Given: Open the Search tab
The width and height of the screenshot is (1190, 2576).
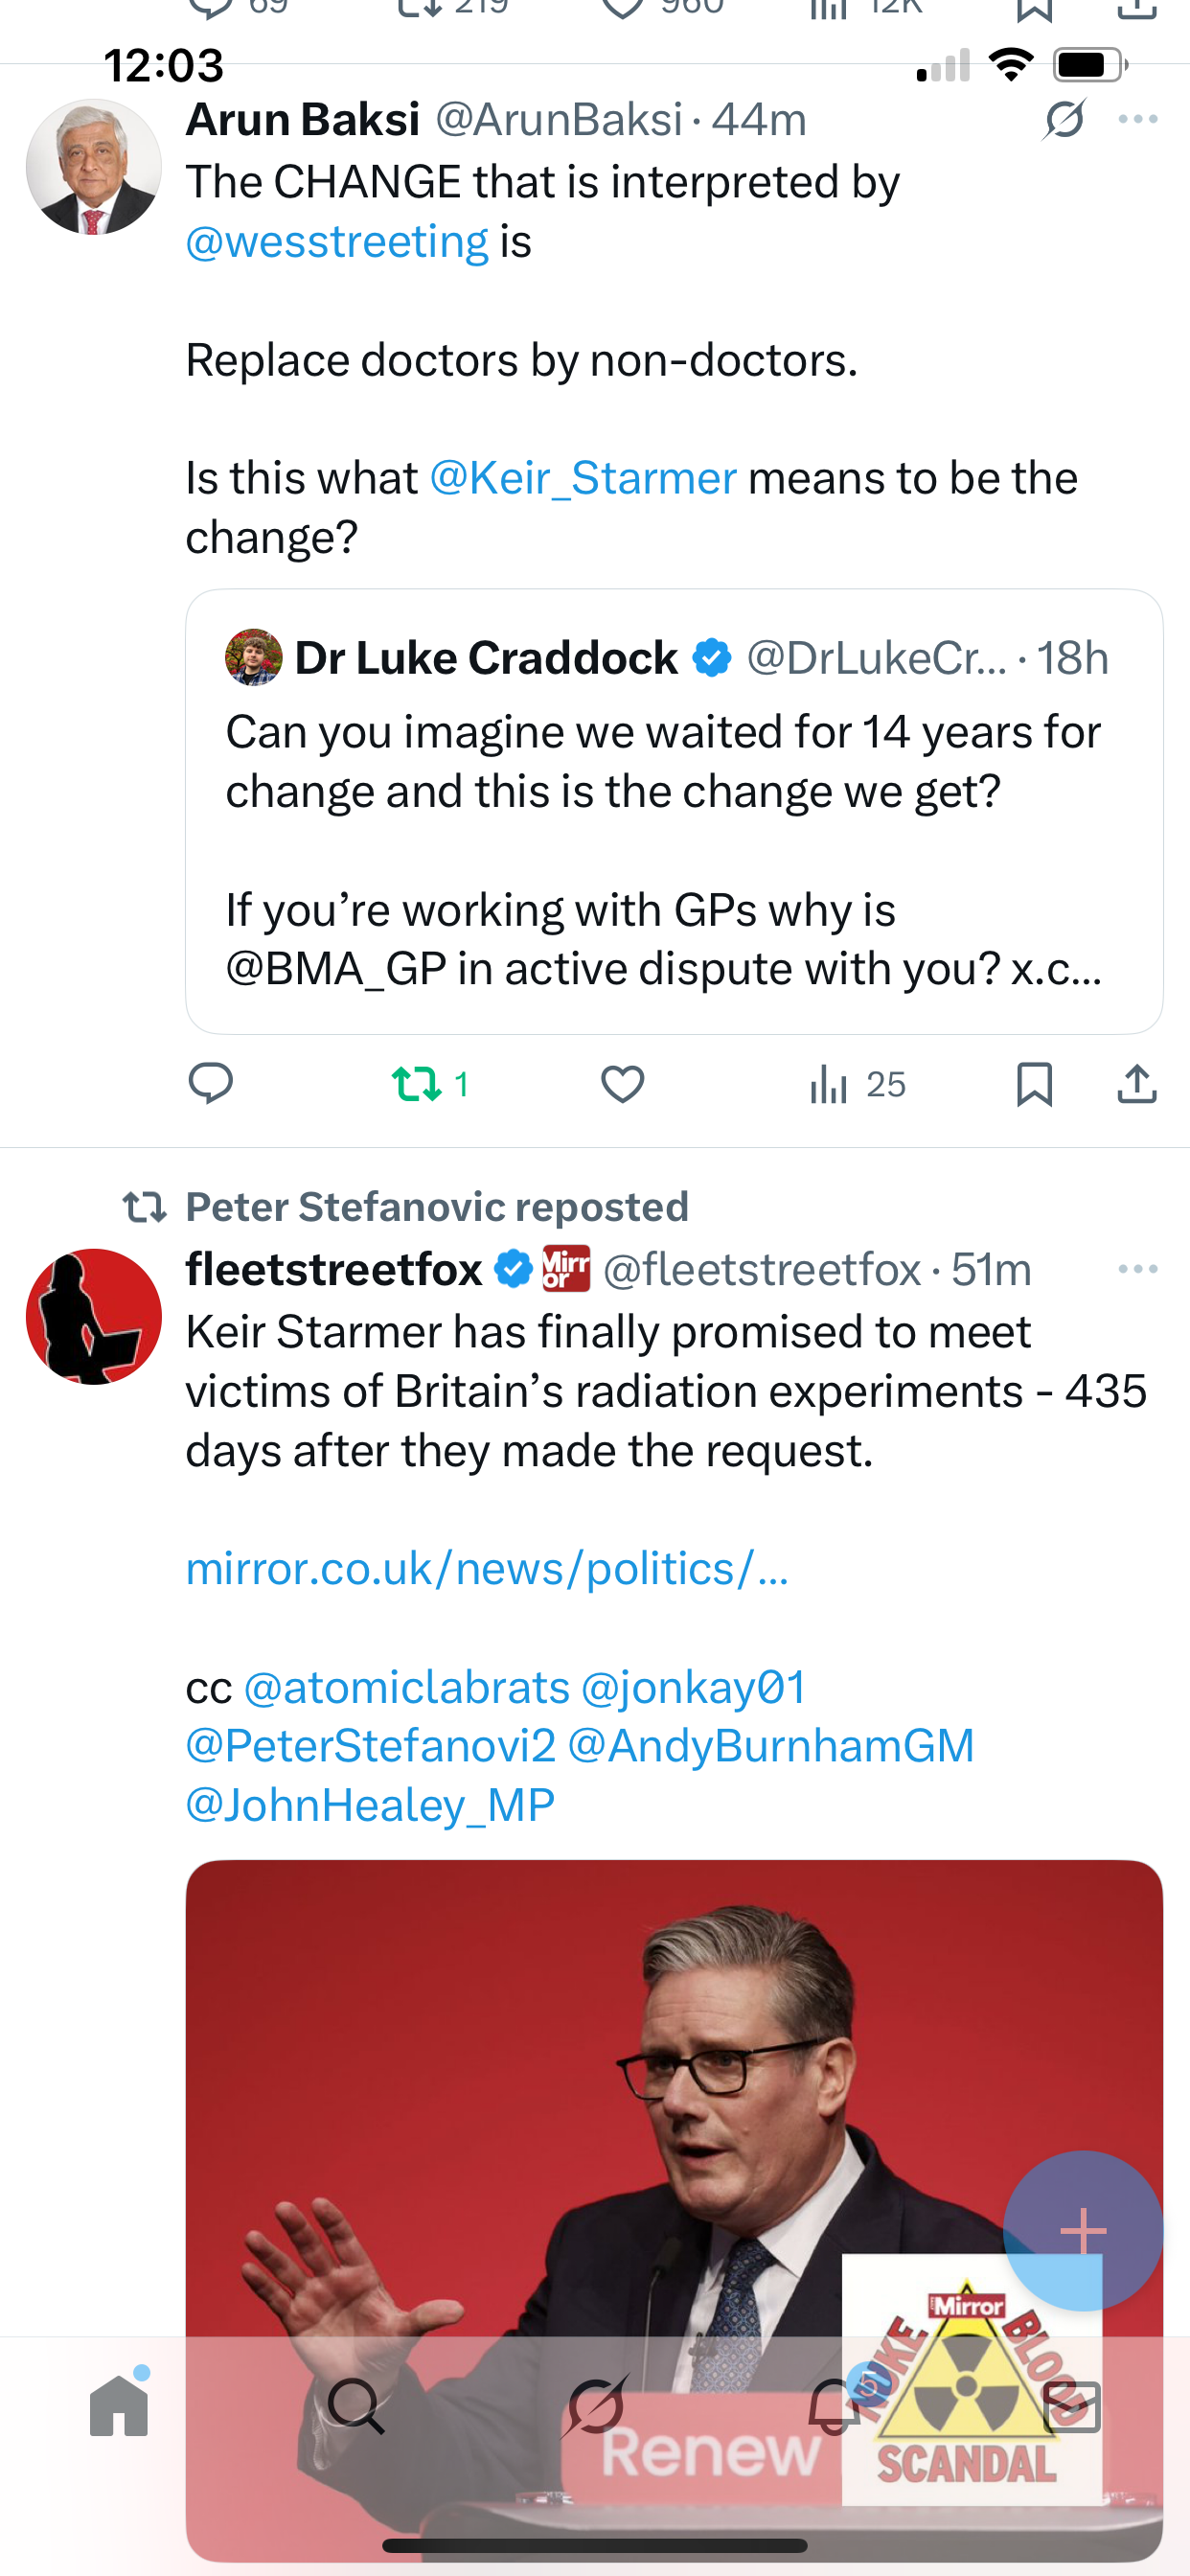Looking at the screenshot, I should (356, 2406).
